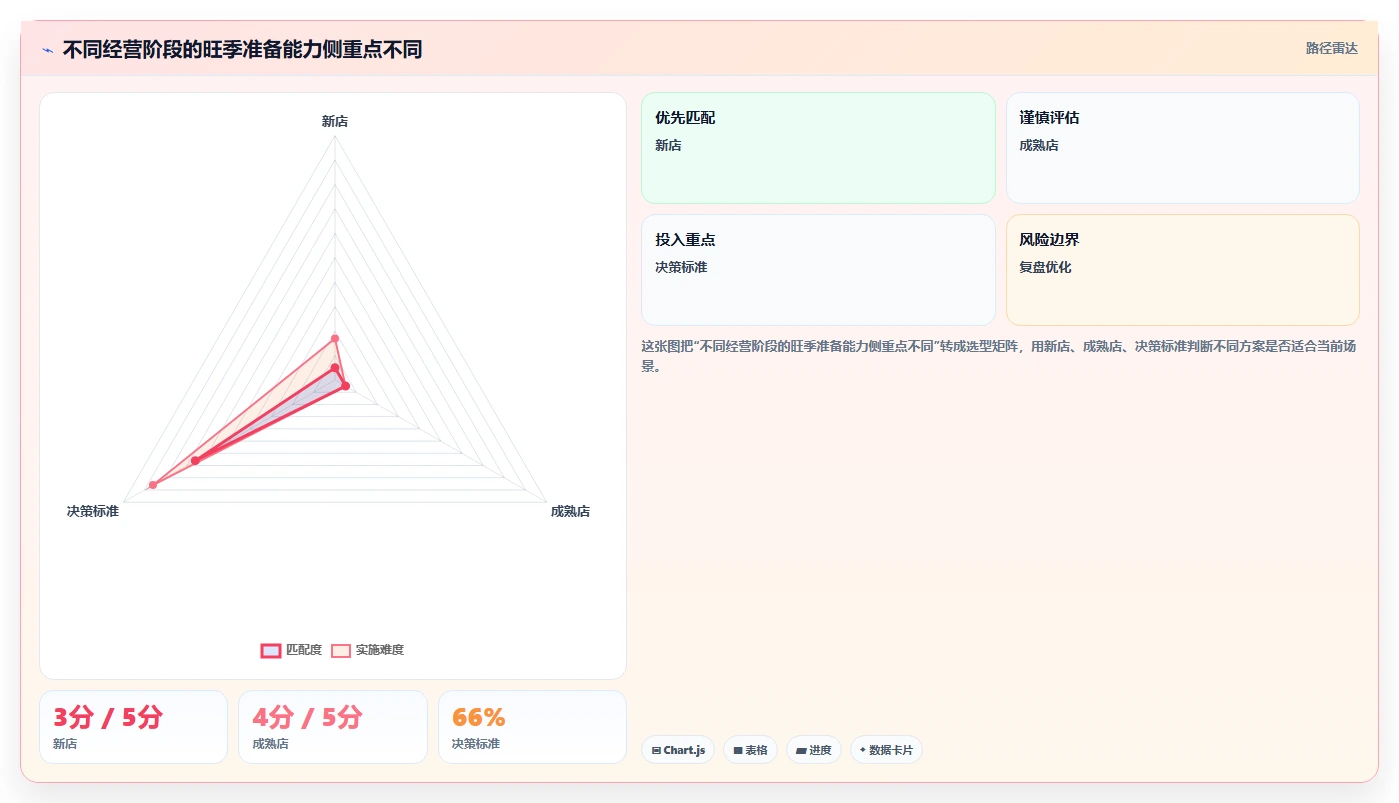This screenshot has width=1399, height=803.
Task: Click the 新店 axis label on radar
Action: click(x=335, y=121)
